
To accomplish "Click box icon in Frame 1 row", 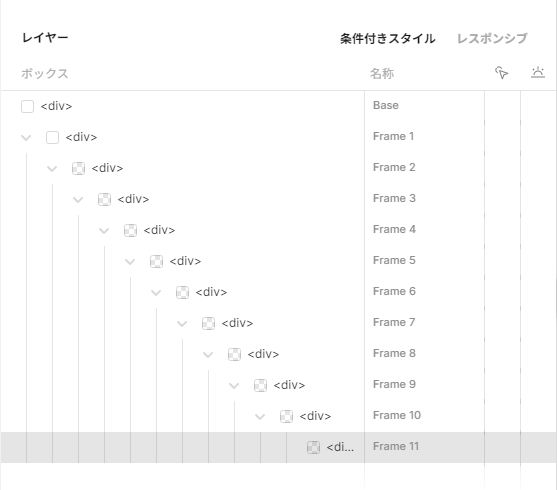I will click(x=53, y=138).
